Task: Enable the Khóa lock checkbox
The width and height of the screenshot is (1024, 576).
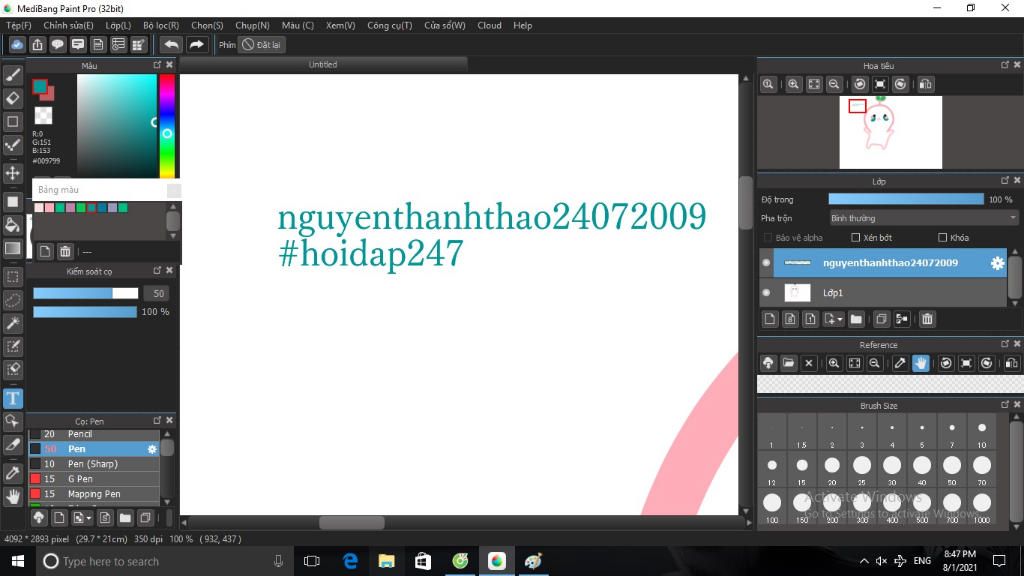Action: (942, 238)
